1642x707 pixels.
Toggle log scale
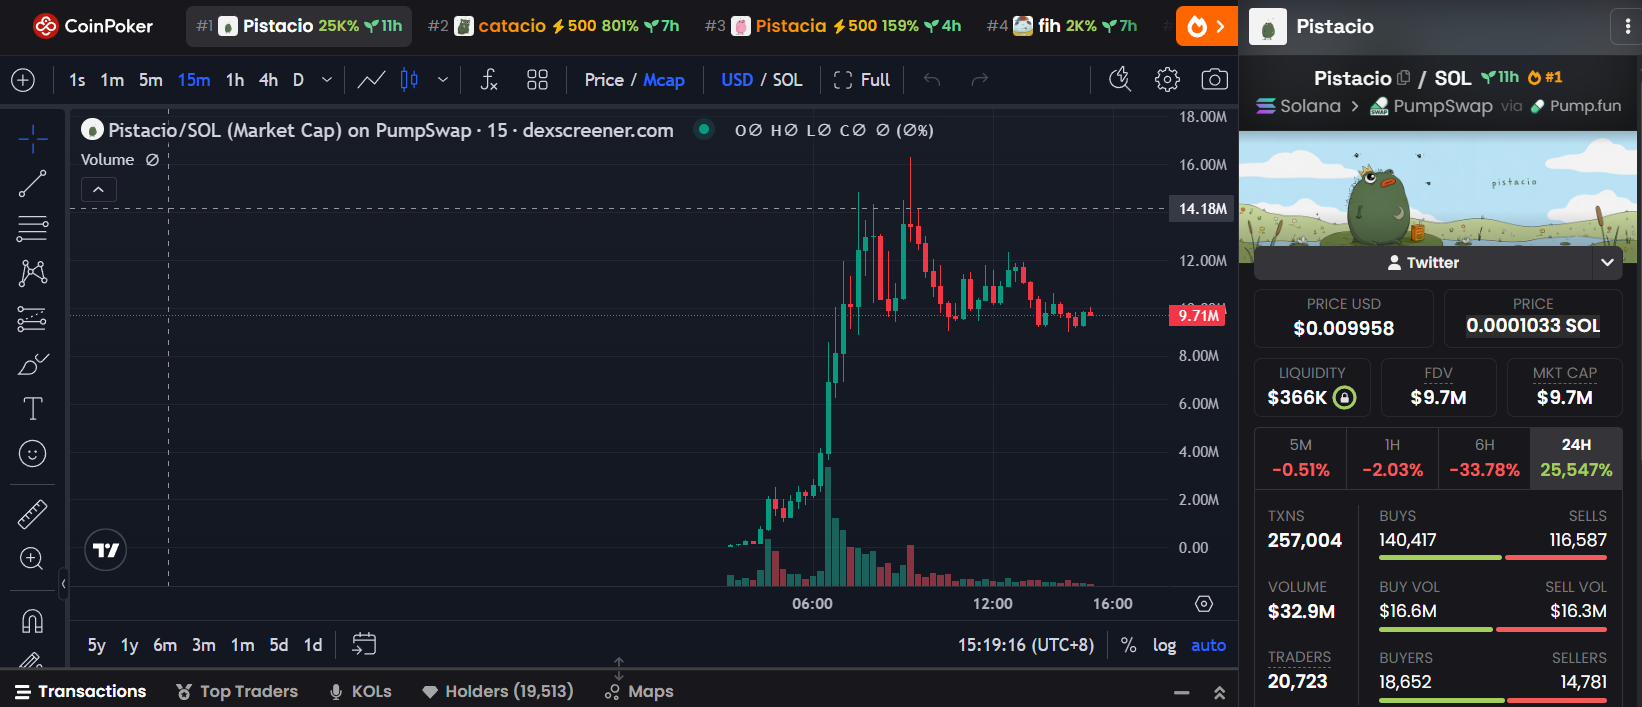click(x=1164, y=645)
